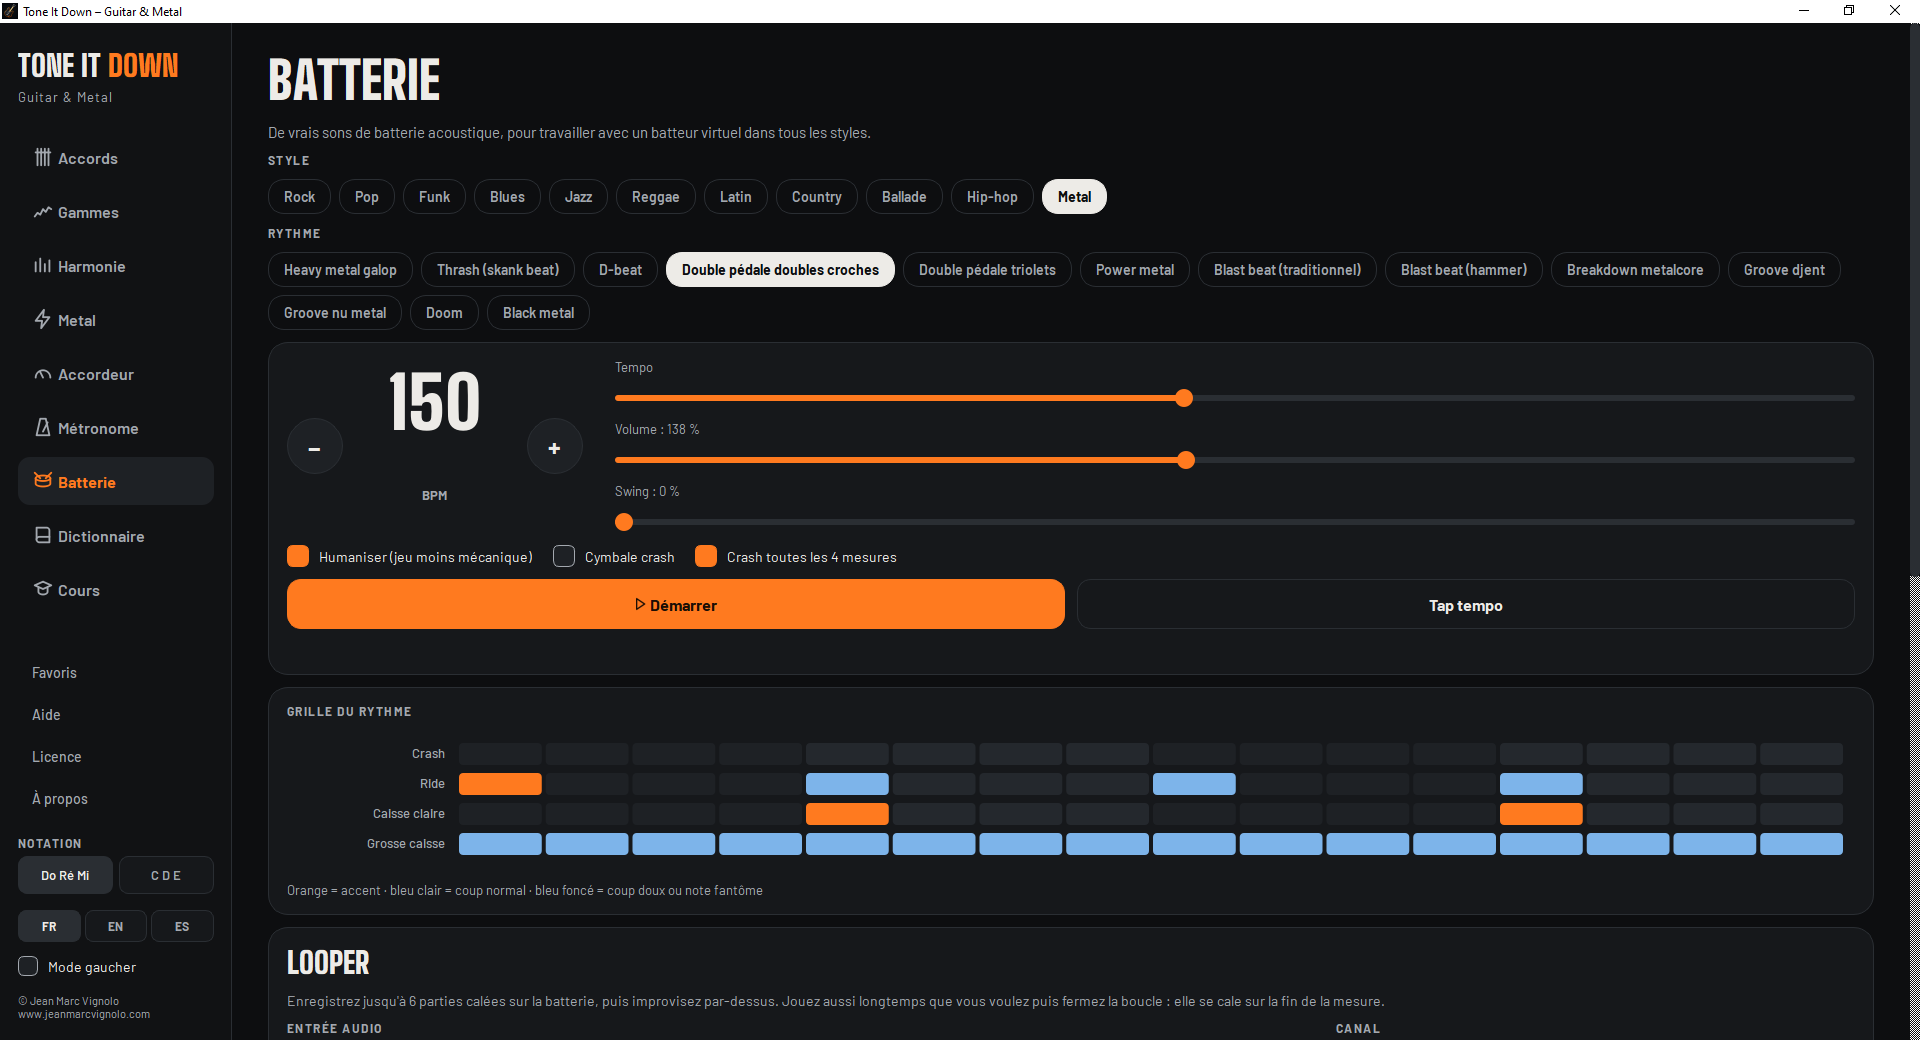
Task: Pick the Blast beat (hammer) rhythm
Action: (1464, 270)
